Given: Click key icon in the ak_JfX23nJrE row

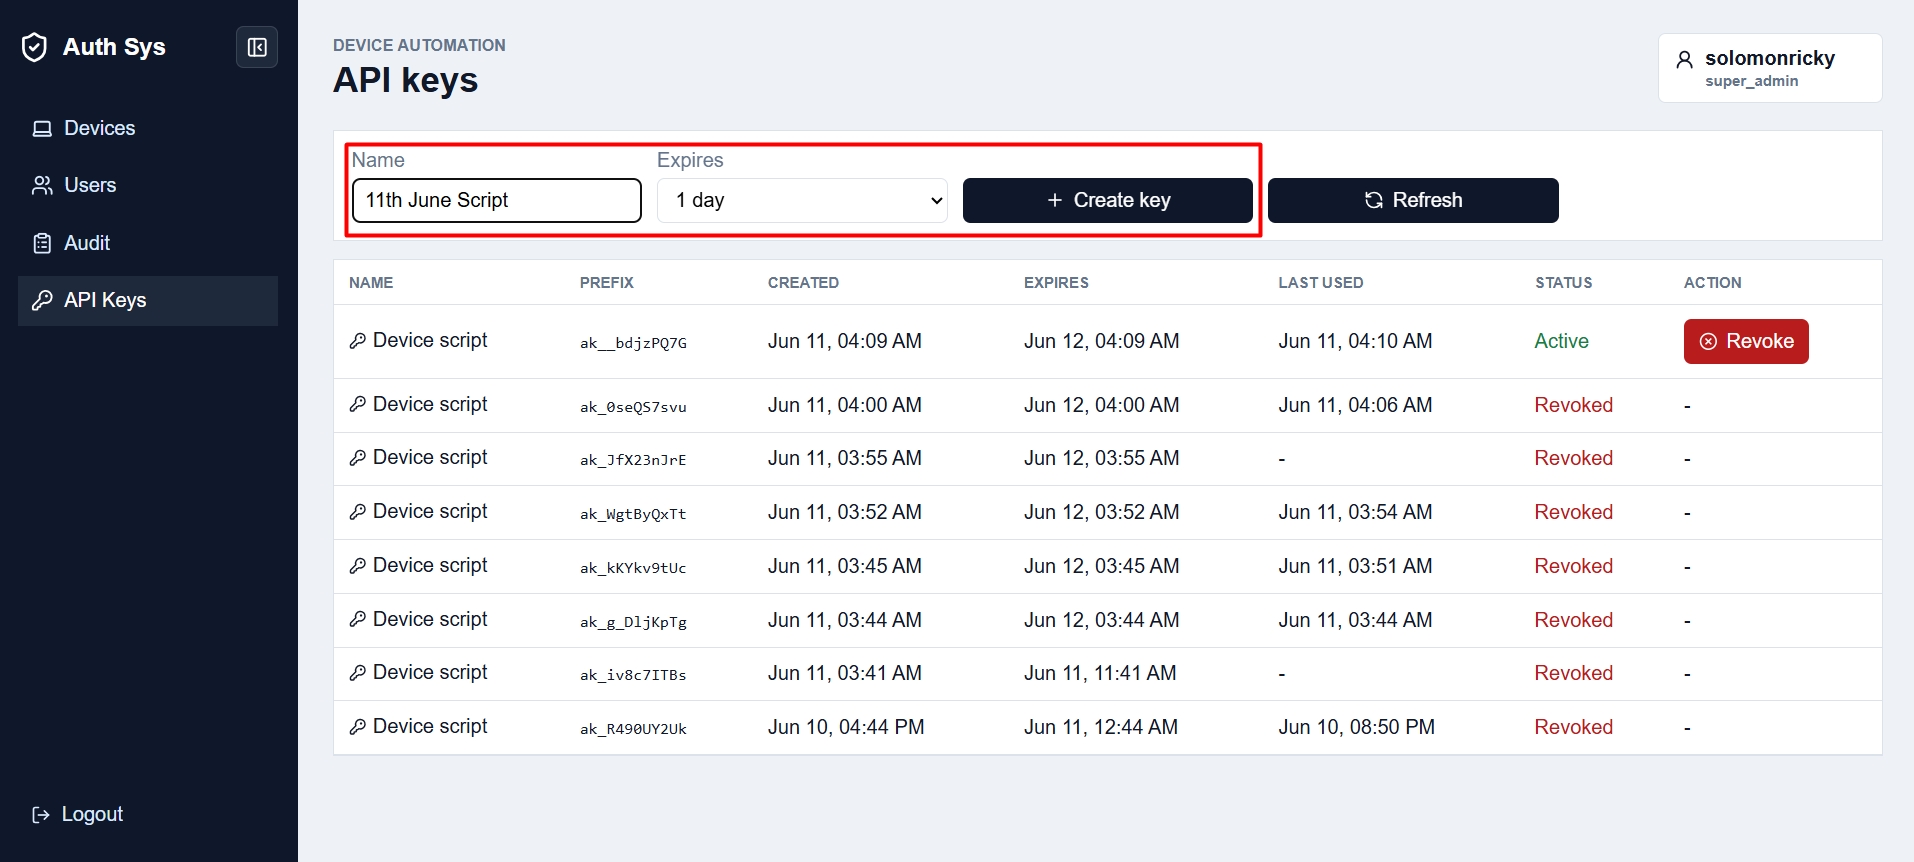Looking at the screenshot, I should pyautogui.click(x=357, y=458).
